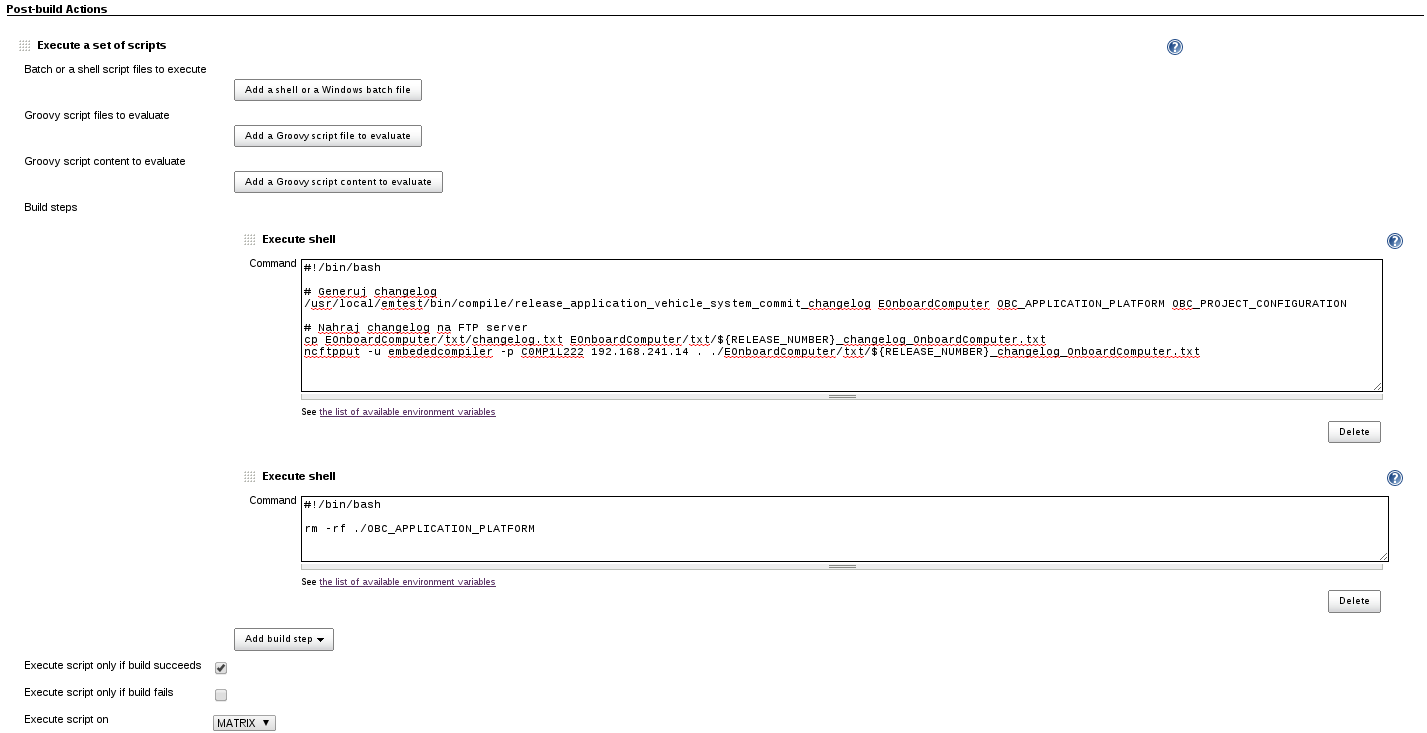The width and height of the screenshot is (1427, 733).
Task: Open help for the second Execute shell step
Action: (x=1394, y=477)
